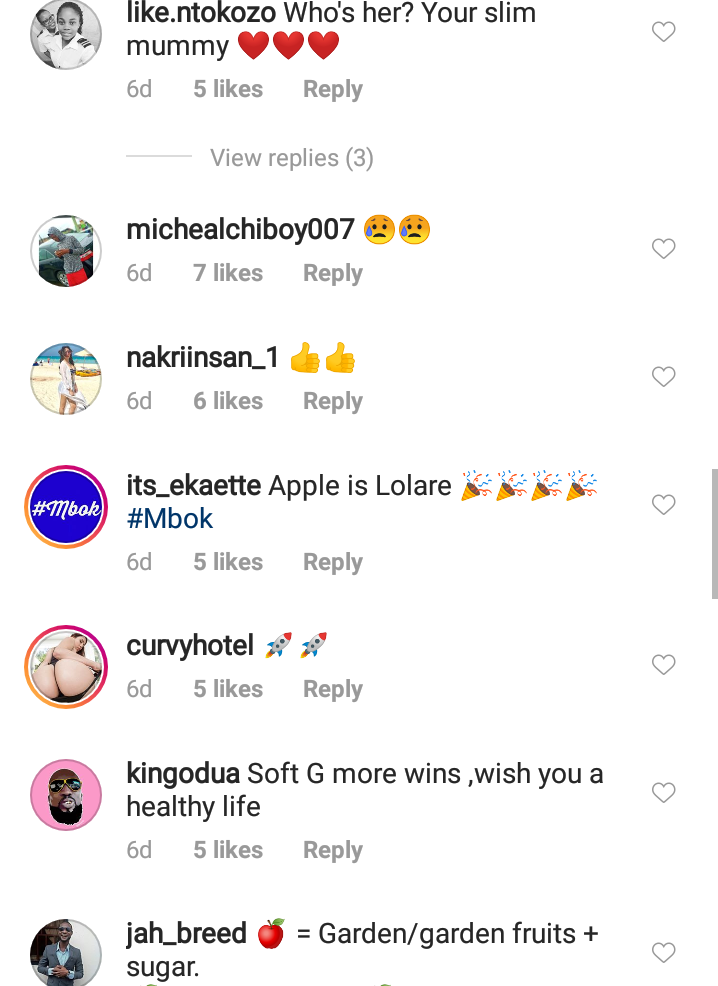Like the comment by like.ntokozo
Screen dimensions: 718x986
[663, 31]
